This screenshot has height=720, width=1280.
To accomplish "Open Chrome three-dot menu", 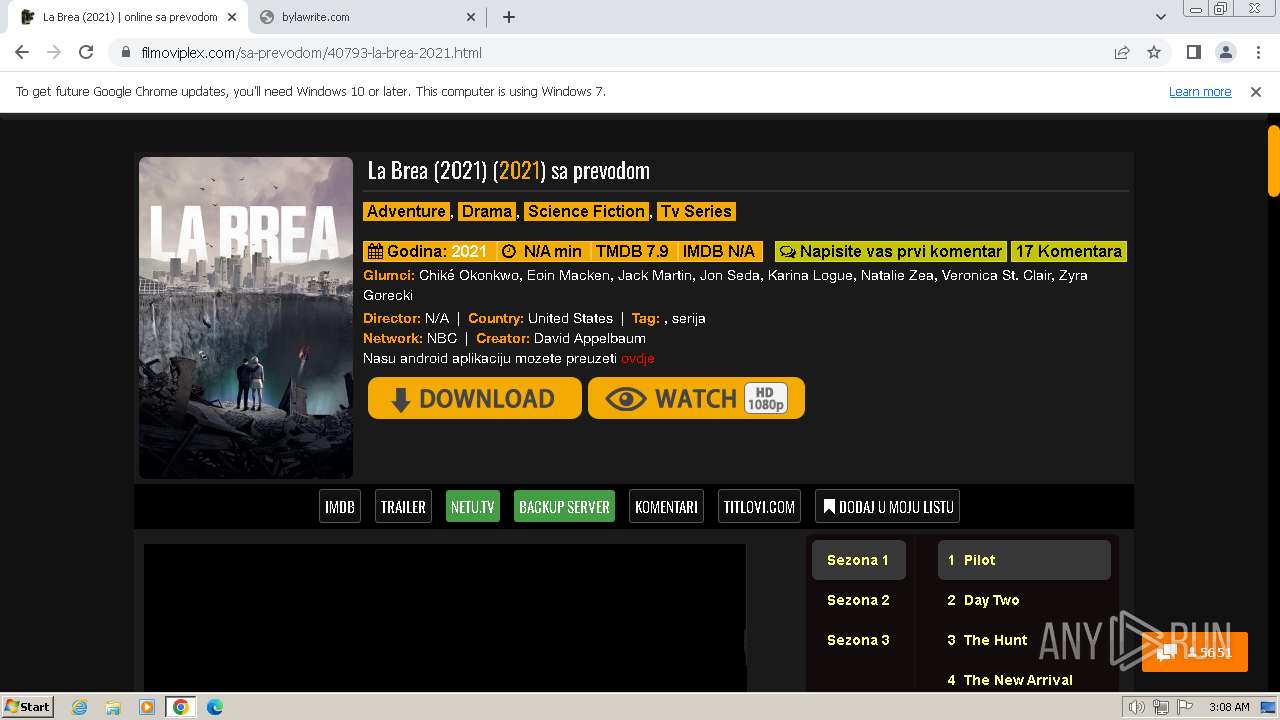I will [1257, 52].
